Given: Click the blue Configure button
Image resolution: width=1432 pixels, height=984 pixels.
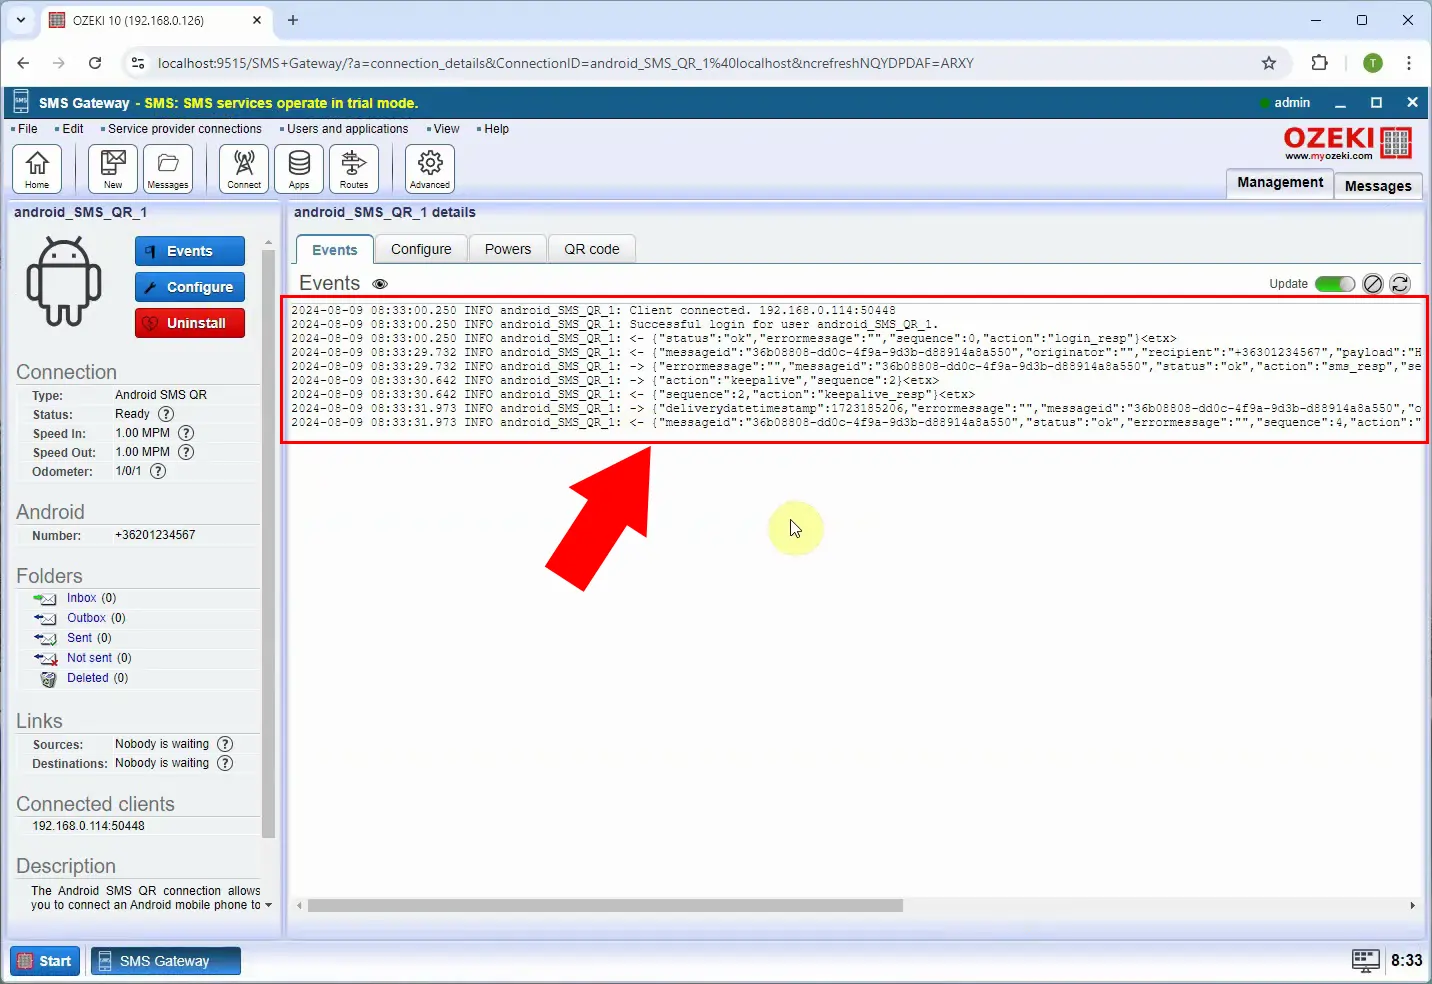Looking at the screenshot, I should 190,287.
